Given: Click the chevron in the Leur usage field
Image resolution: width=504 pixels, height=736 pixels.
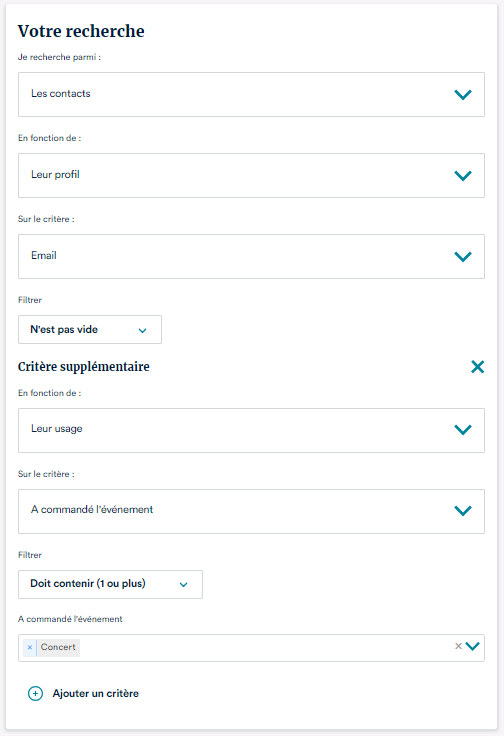Looking at the screenshot, I should pyautogui.click(x=463, y=429).
